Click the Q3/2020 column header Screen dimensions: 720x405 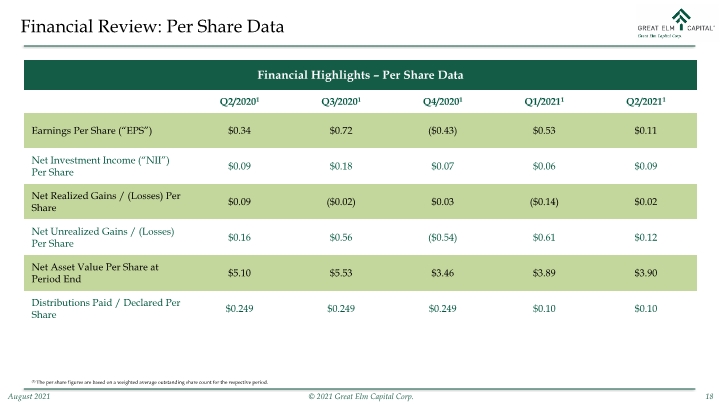(x=341, y=101)
